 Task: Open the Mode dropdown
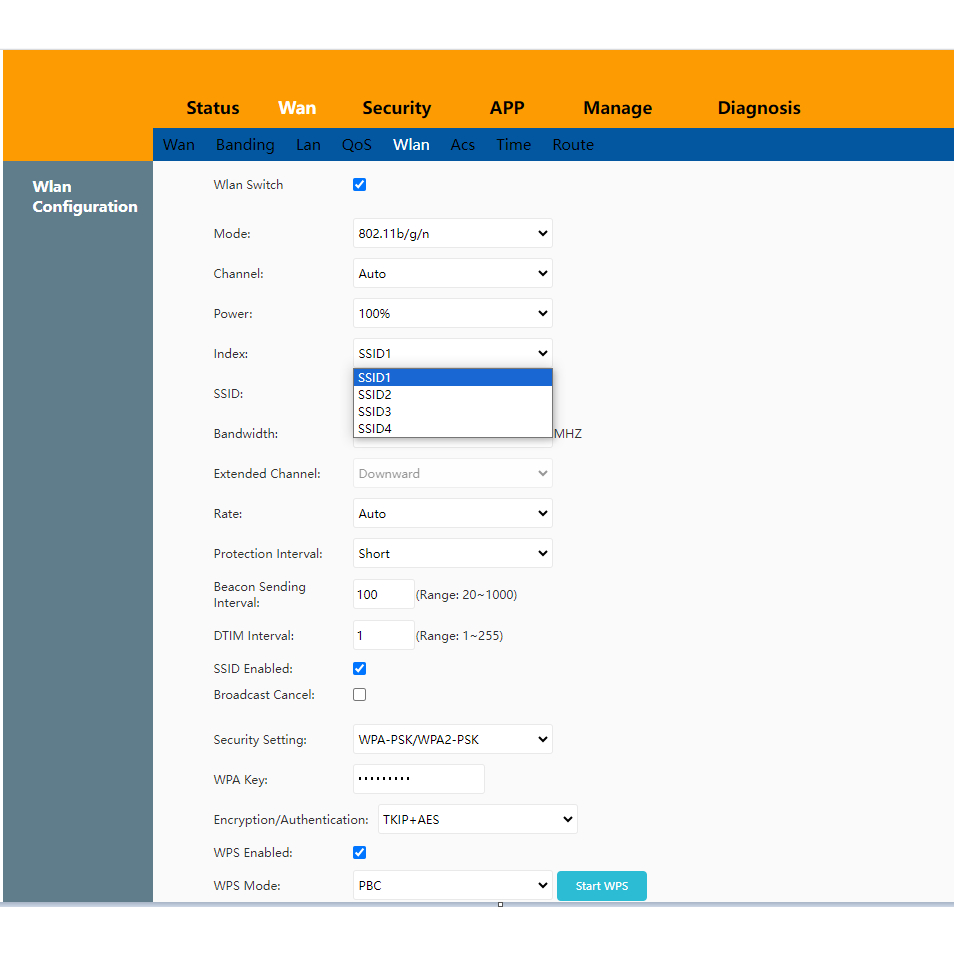click(x=452, y=234)
